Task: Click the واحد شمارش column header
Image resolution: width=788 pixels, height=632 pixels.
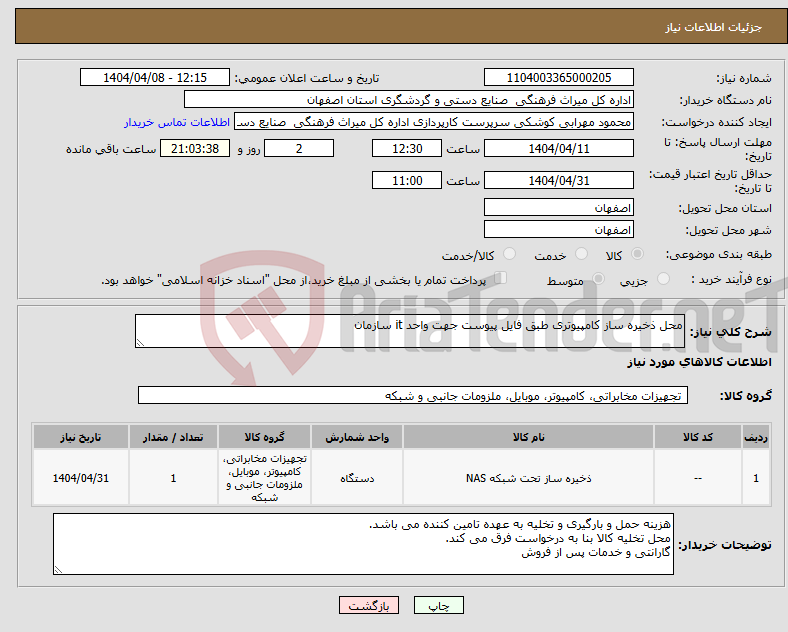Action: coord(357,437)
